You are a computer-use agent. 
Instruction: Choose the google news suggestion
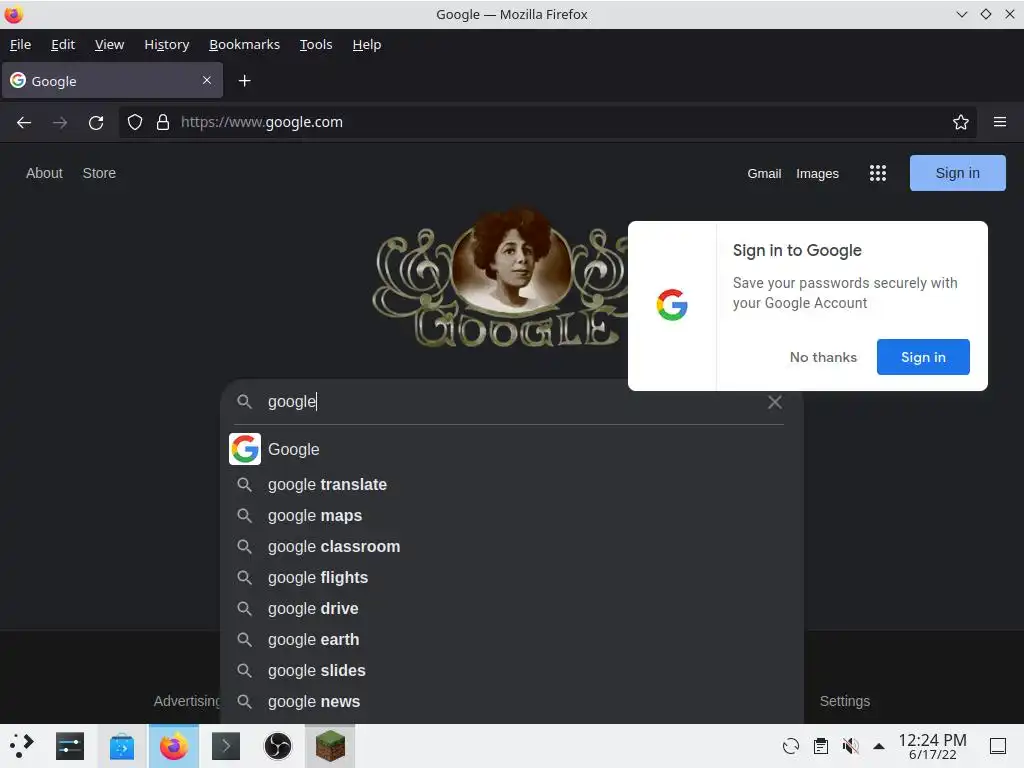pos(512,701)
